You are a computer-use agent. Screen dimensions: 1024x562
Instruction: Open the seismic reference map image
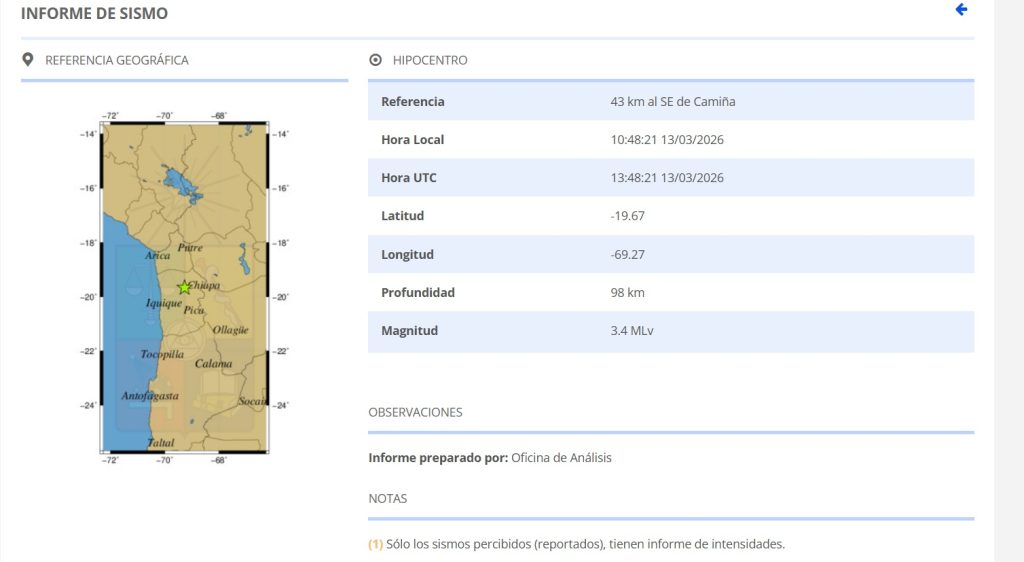[x=184, y=285]
